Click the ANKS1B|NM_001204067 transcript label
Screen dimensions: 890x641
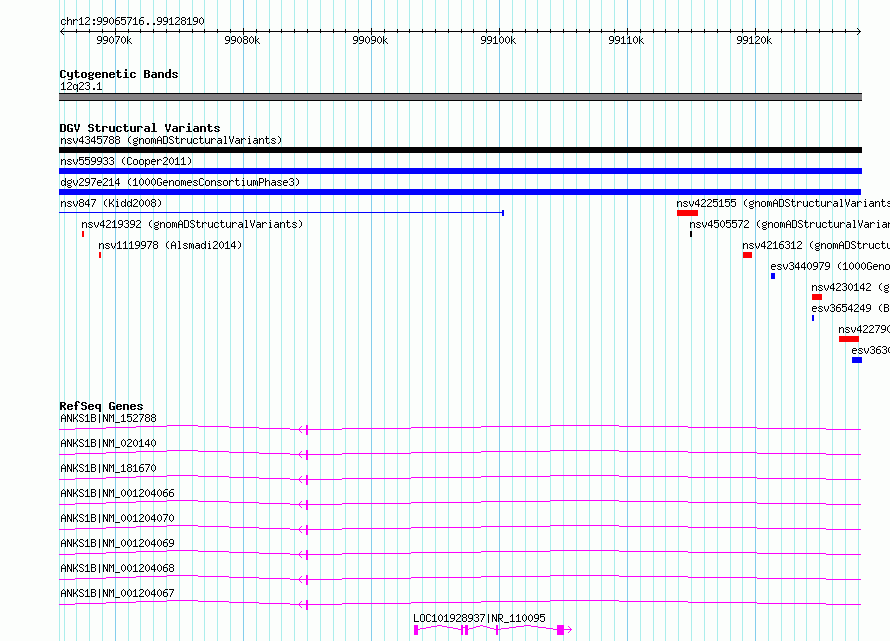click(x=117, y=593)
